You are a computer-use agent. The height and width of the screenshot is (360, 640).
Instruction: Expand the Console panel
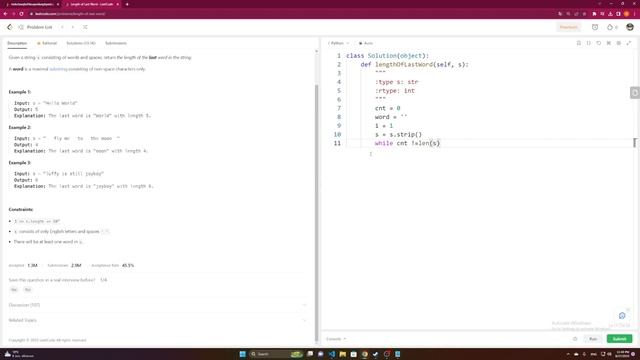(x=336, y=339)
